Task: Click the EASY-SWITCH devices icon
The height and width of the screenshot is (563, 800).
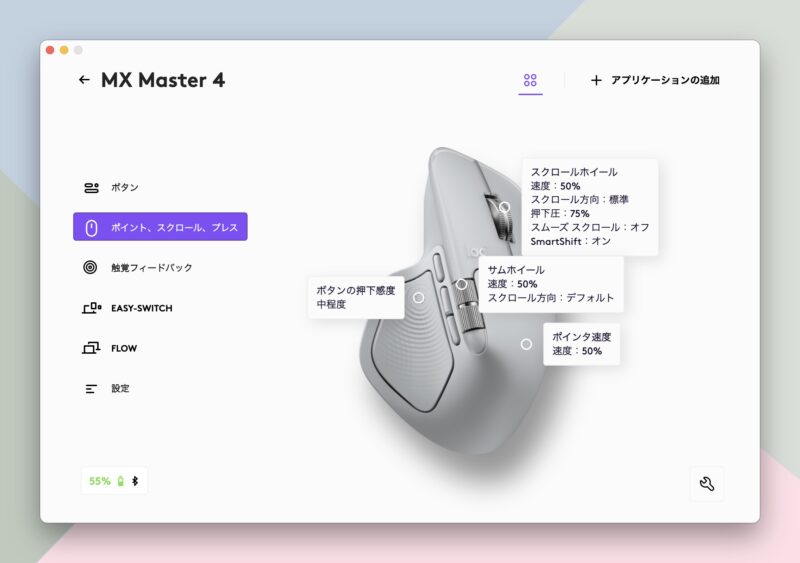Action: 91,308
